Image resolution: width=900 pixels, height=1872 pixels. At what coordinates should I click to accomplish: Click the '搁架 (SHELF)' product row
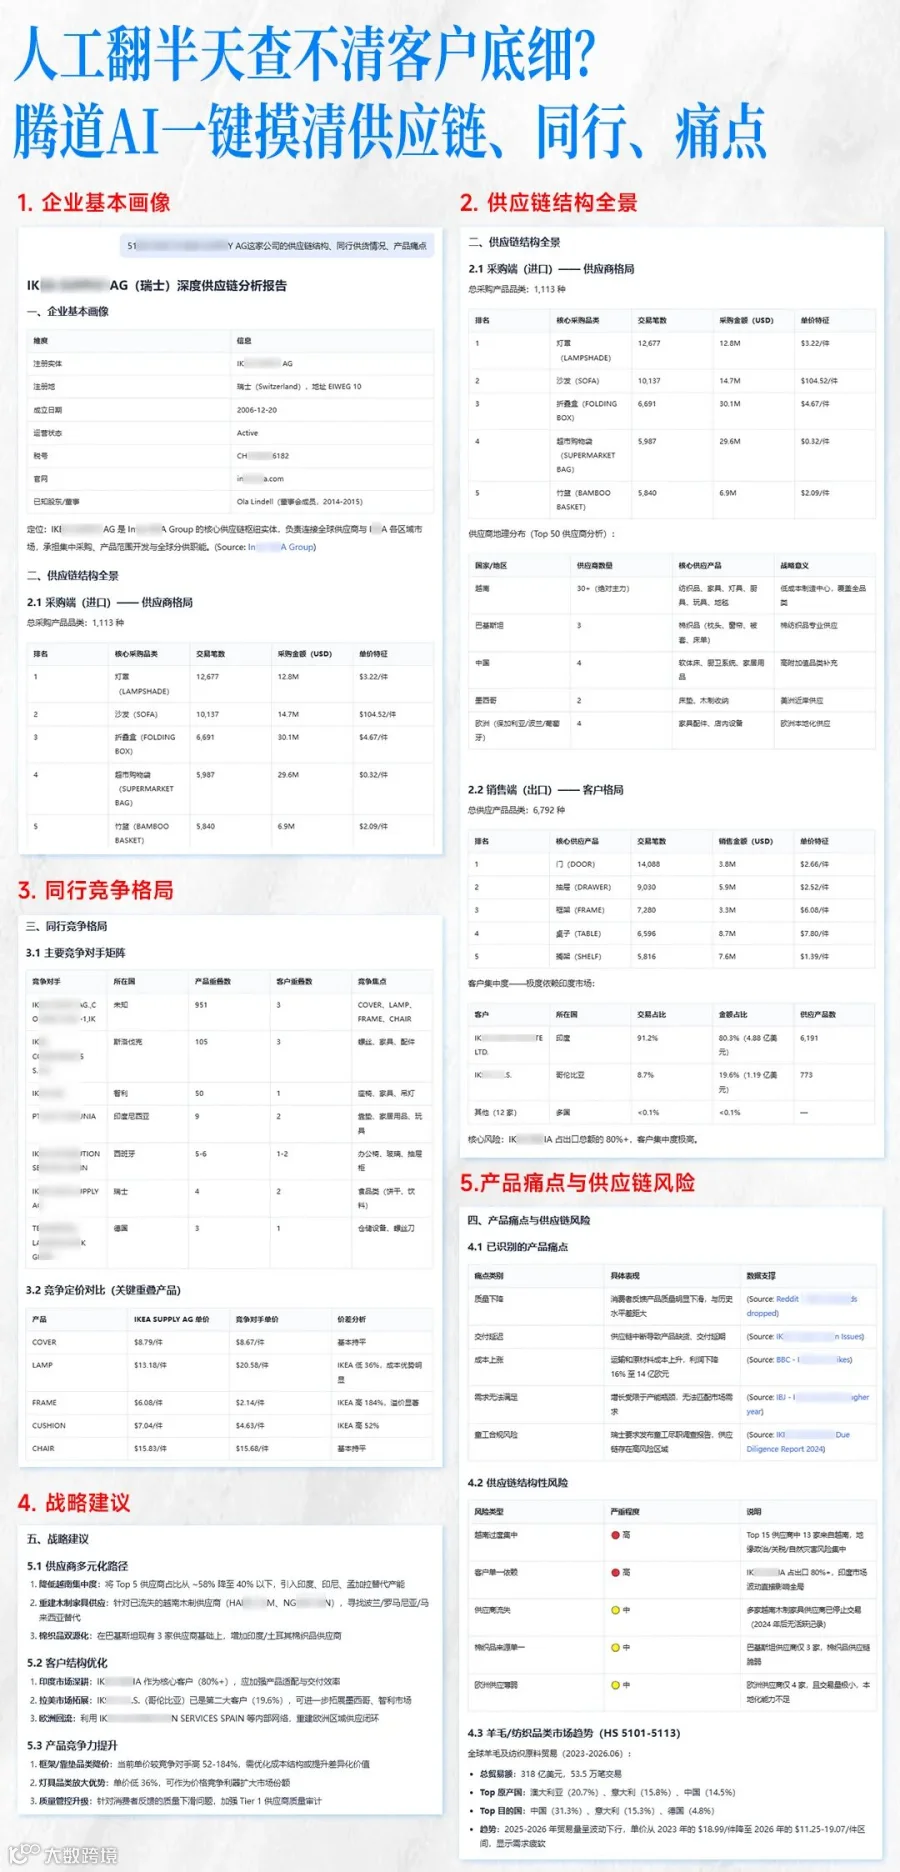671,956
